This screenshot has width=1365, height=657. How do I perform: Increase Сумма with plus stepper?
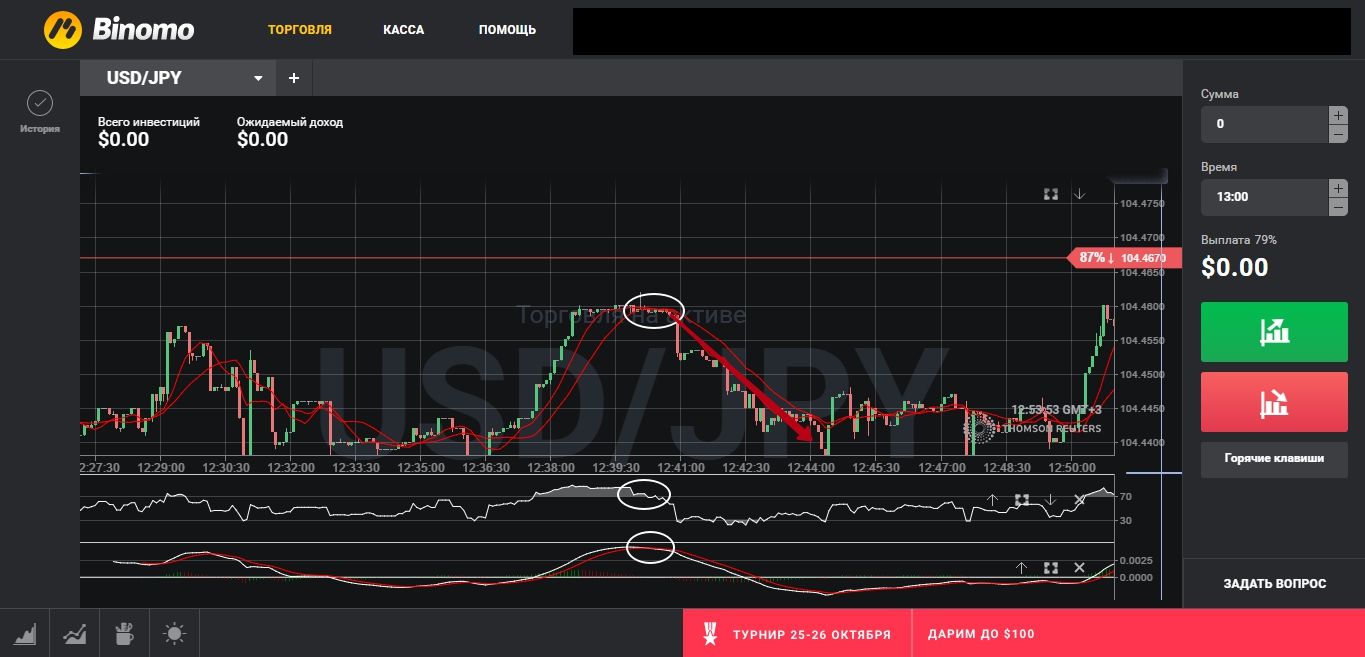click(1338, 115)
